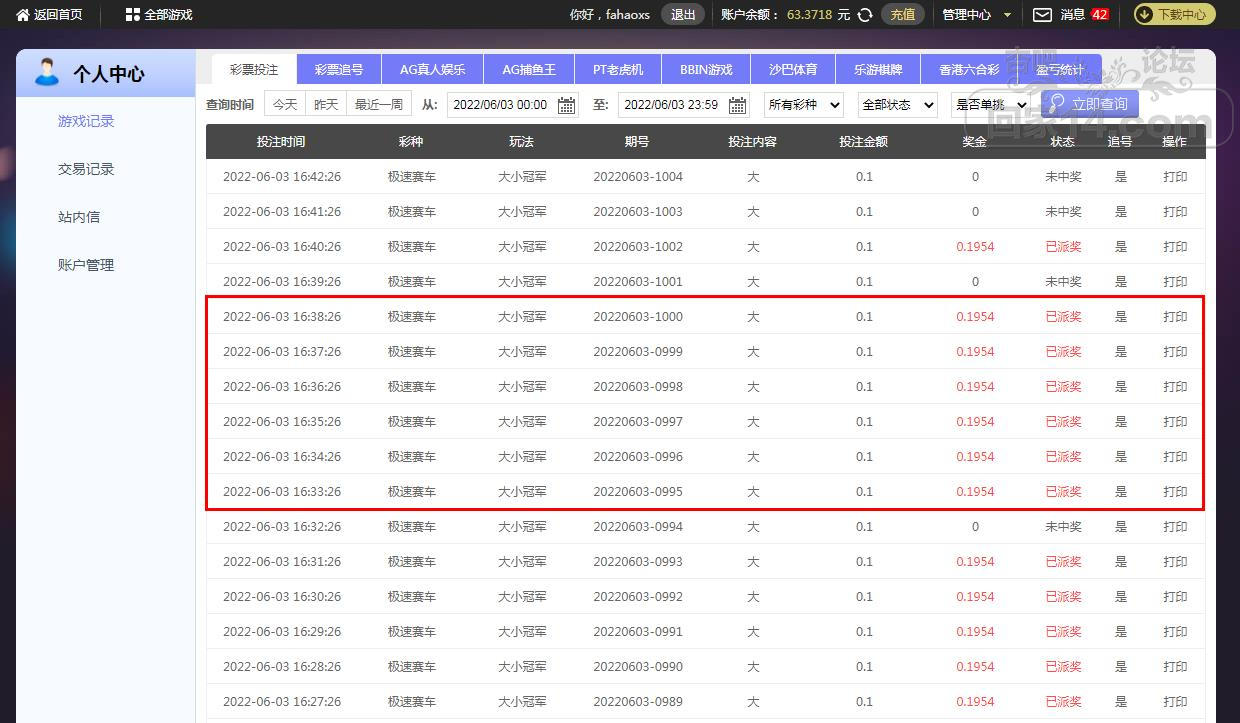
Task: Open the 消息 envelope icon
Action: [x=1042, y=15]
